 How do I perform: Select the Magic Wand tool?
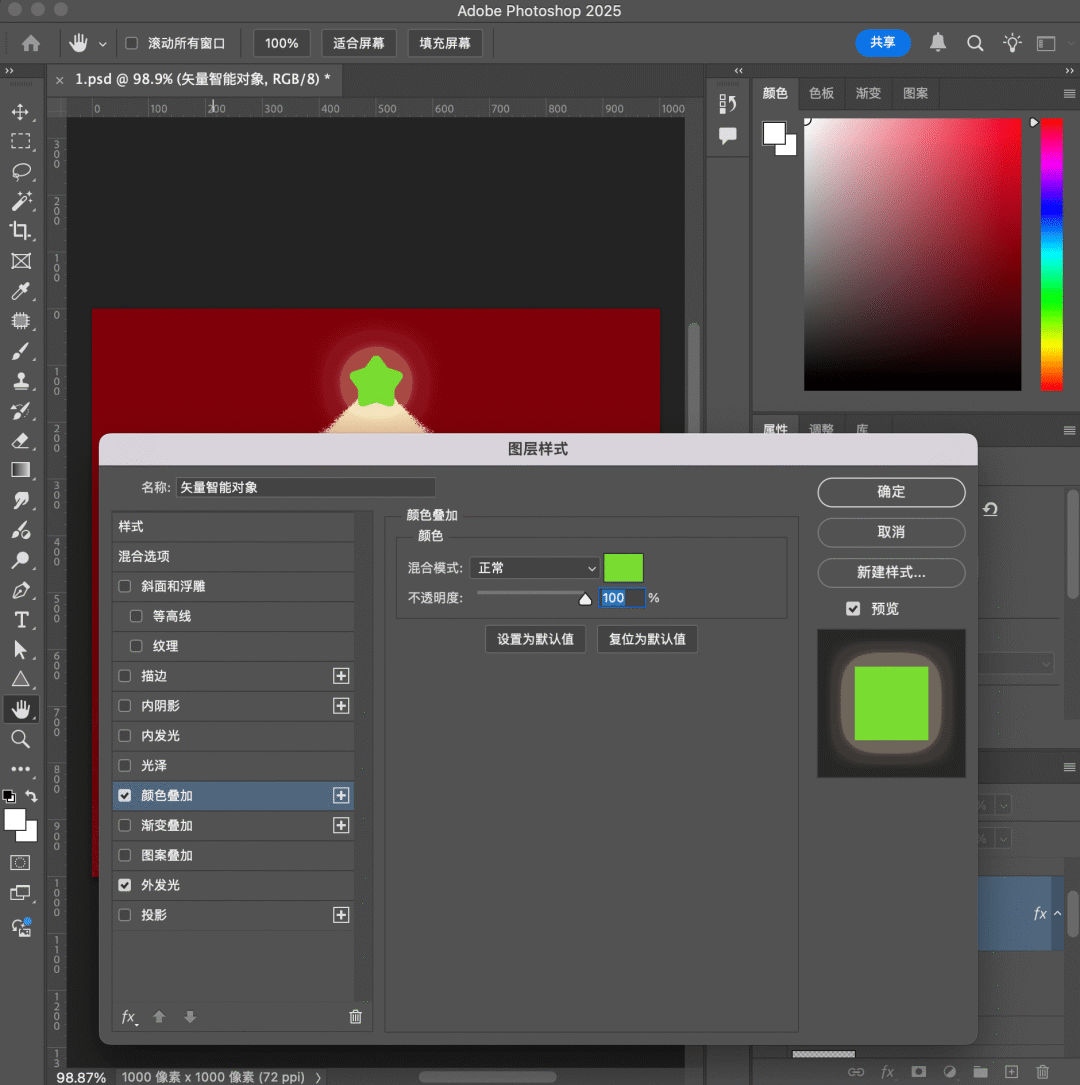tap(20, 201)
